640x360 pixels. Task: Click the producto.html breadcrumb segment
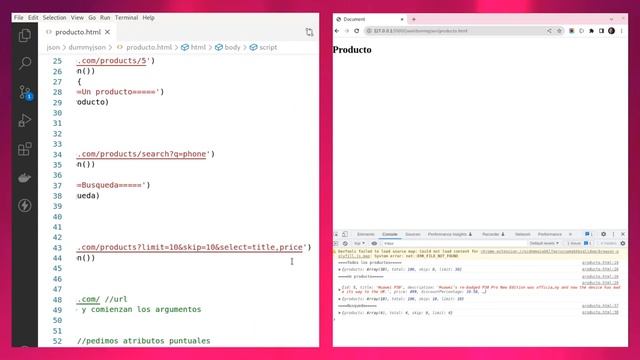[144, 47]
